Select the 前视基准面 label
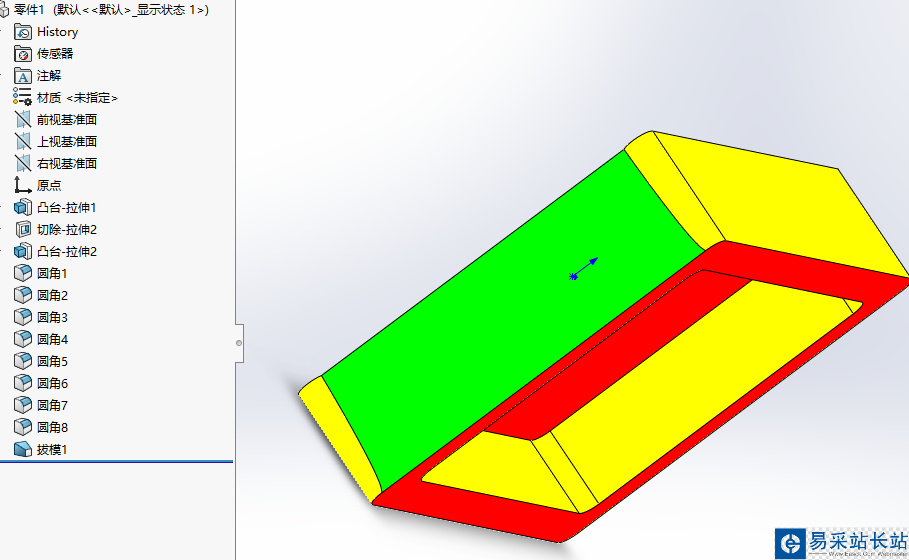The height and width of the screenshot is (560, 909). click(x=67, y=119)
